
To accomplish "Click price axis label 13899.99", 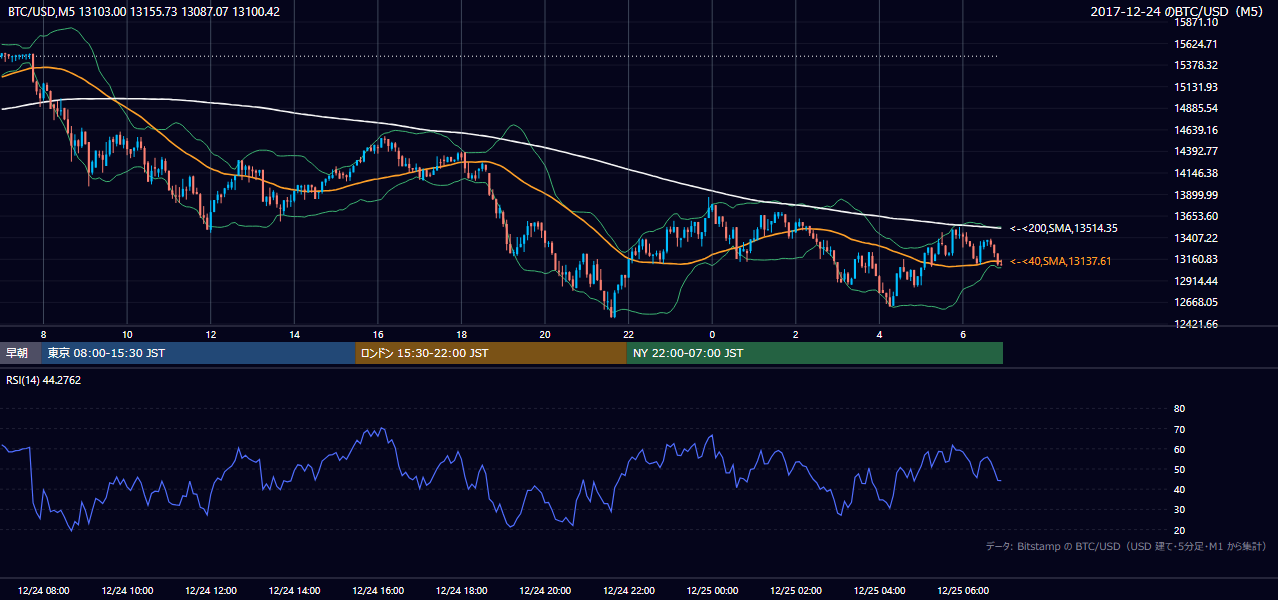I will (1195, 195).
